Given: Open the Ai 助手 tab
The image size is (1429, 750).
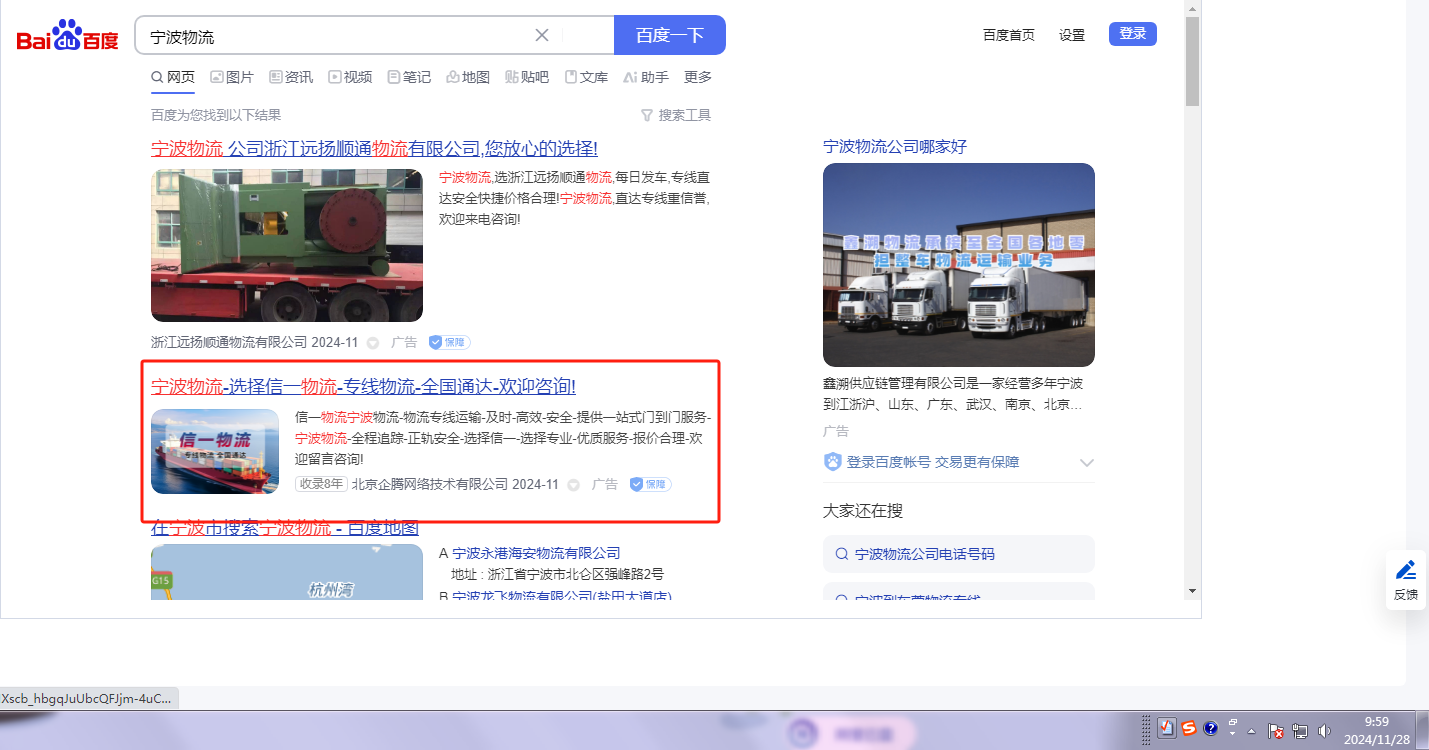Looking at the screenshot, I should point(646,77).
